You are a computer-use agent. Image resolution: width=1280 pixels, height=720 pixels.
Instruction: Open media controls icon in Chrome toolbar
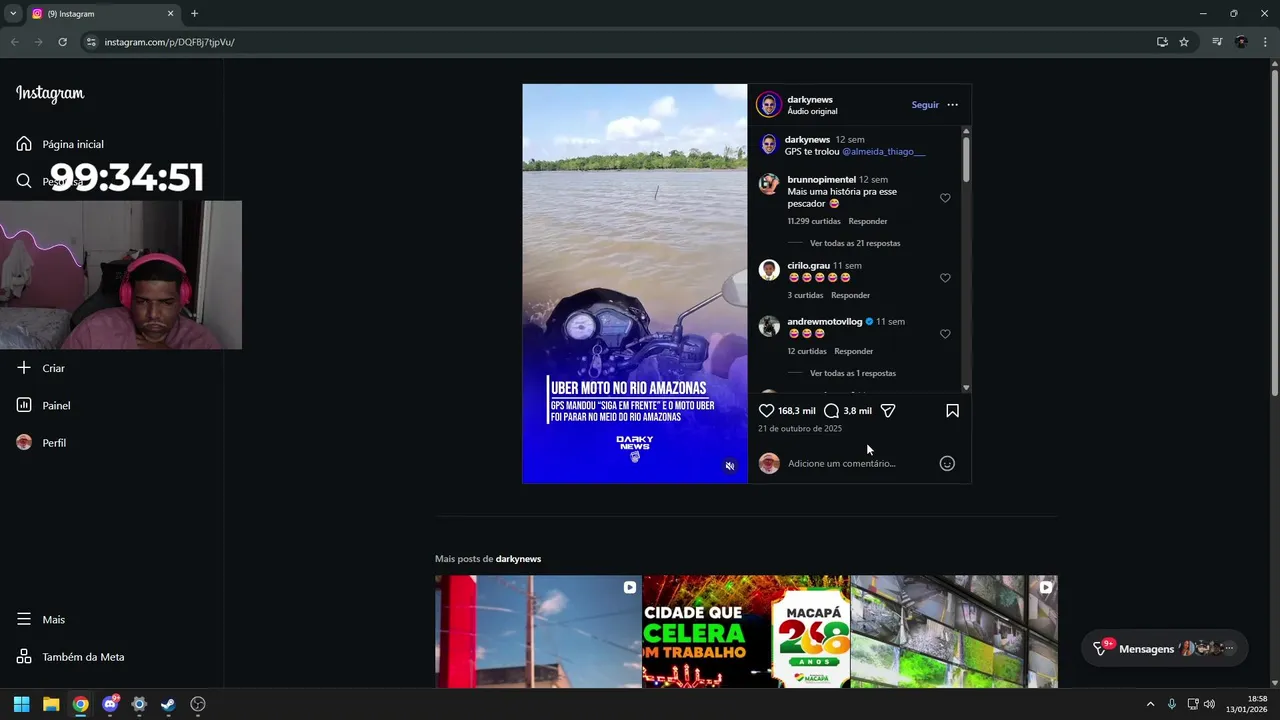pyautogui.click(x=1217, y=42)
